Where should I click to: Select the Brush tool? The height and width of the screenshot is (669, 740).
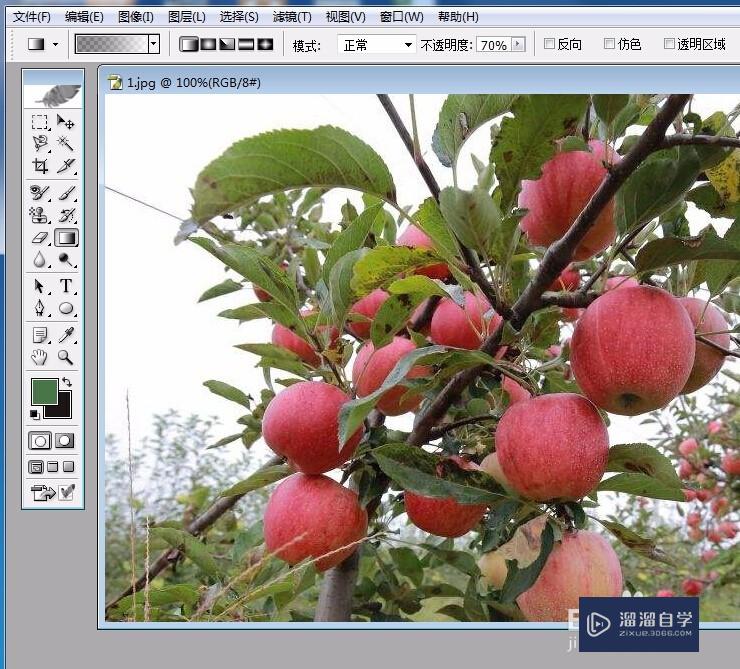tap(66, 192)
